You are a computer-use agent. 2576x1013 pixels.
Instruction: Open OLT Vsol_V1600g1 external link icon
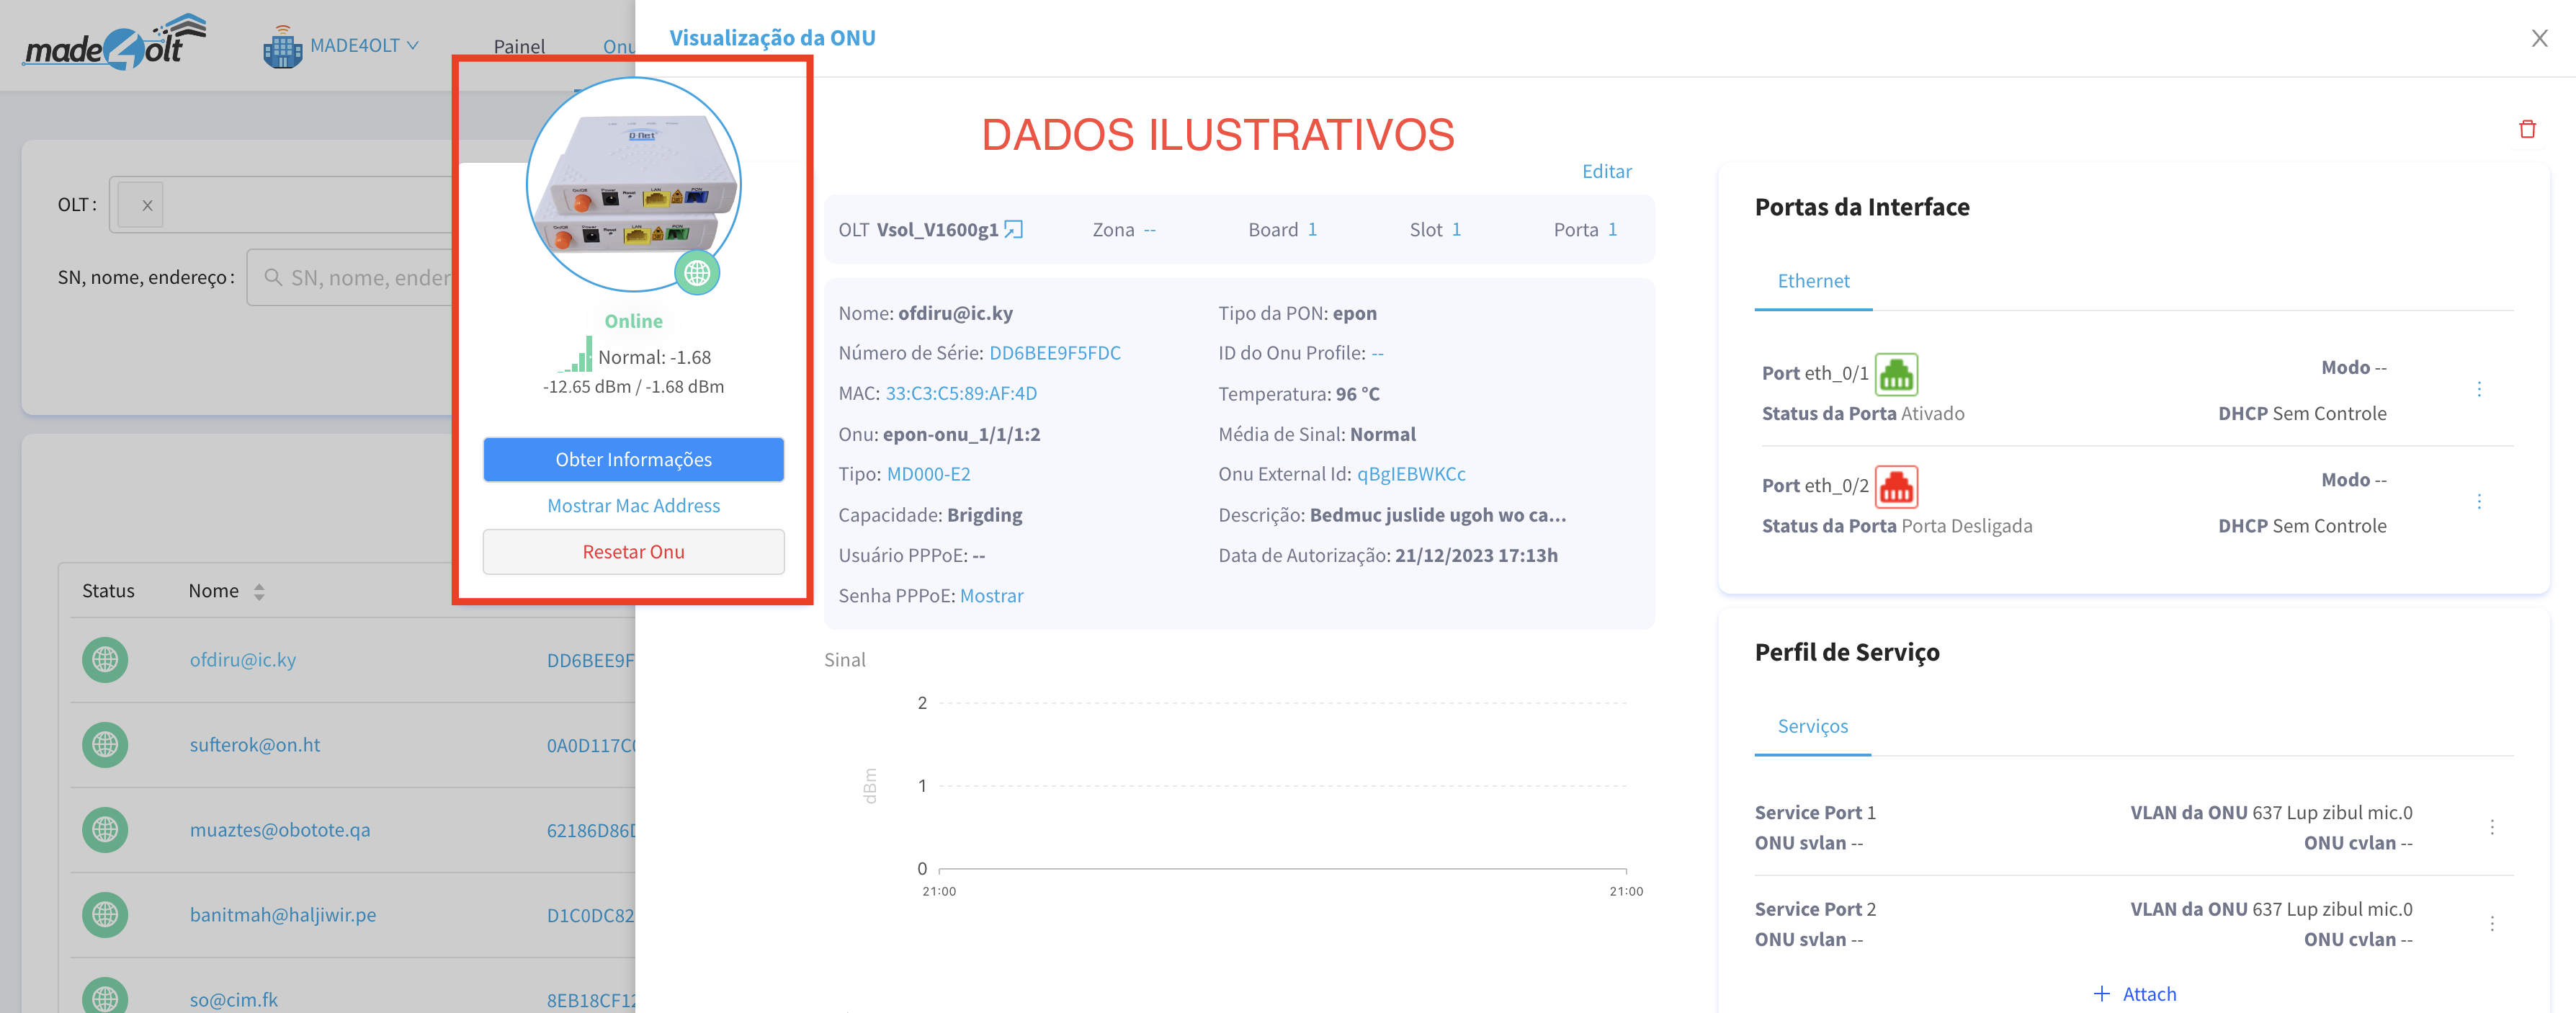(x=1013, y=230)
